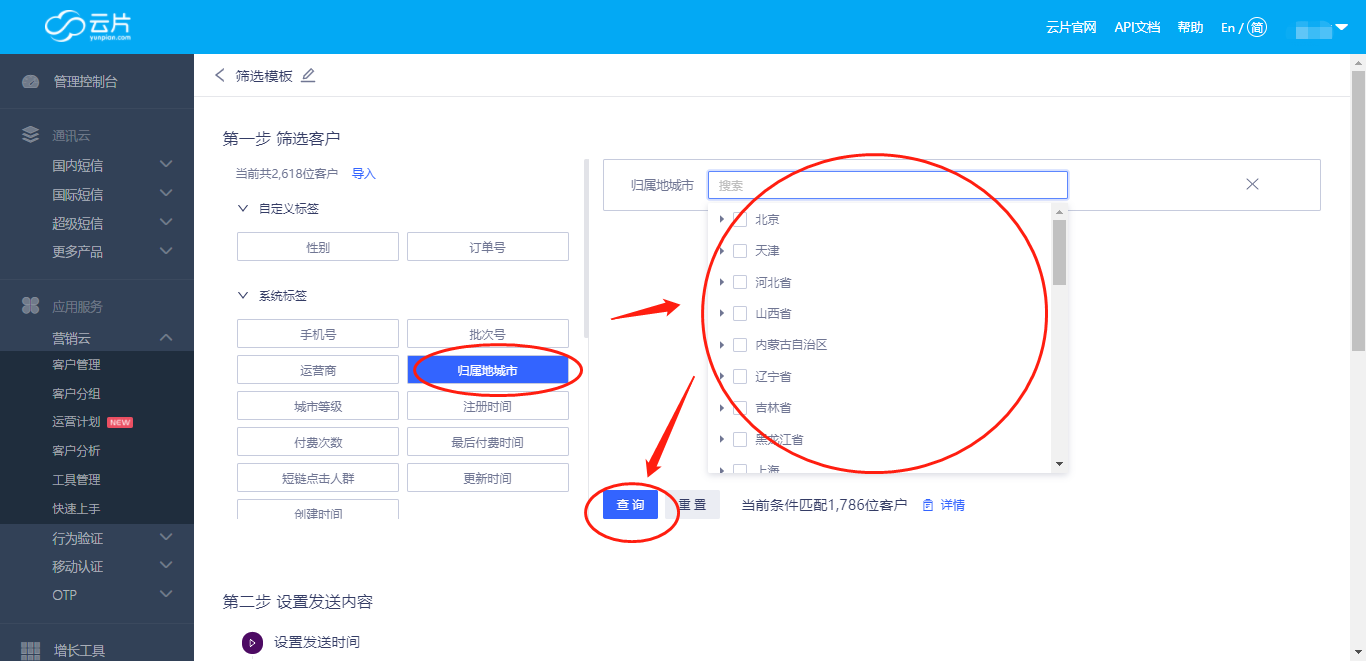Click the page vertical scrollbar
Screen dimensions: 1366x661
[x=1358, y=211]
